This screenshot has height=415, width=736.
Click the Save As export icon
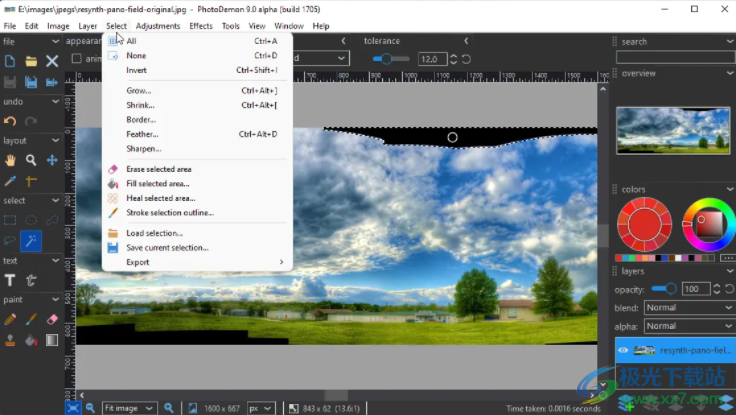pos(52,82)
